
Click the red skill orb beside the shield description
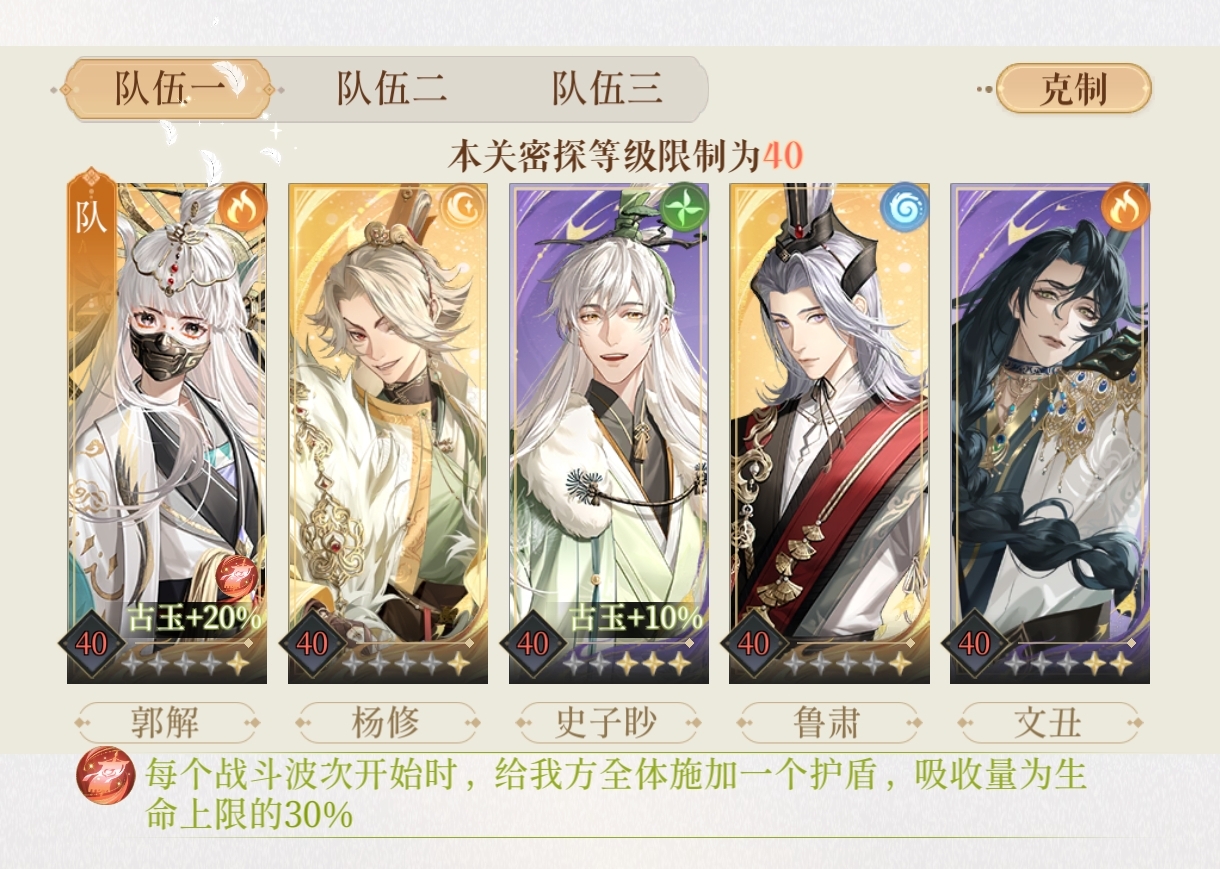pos(105,776)
